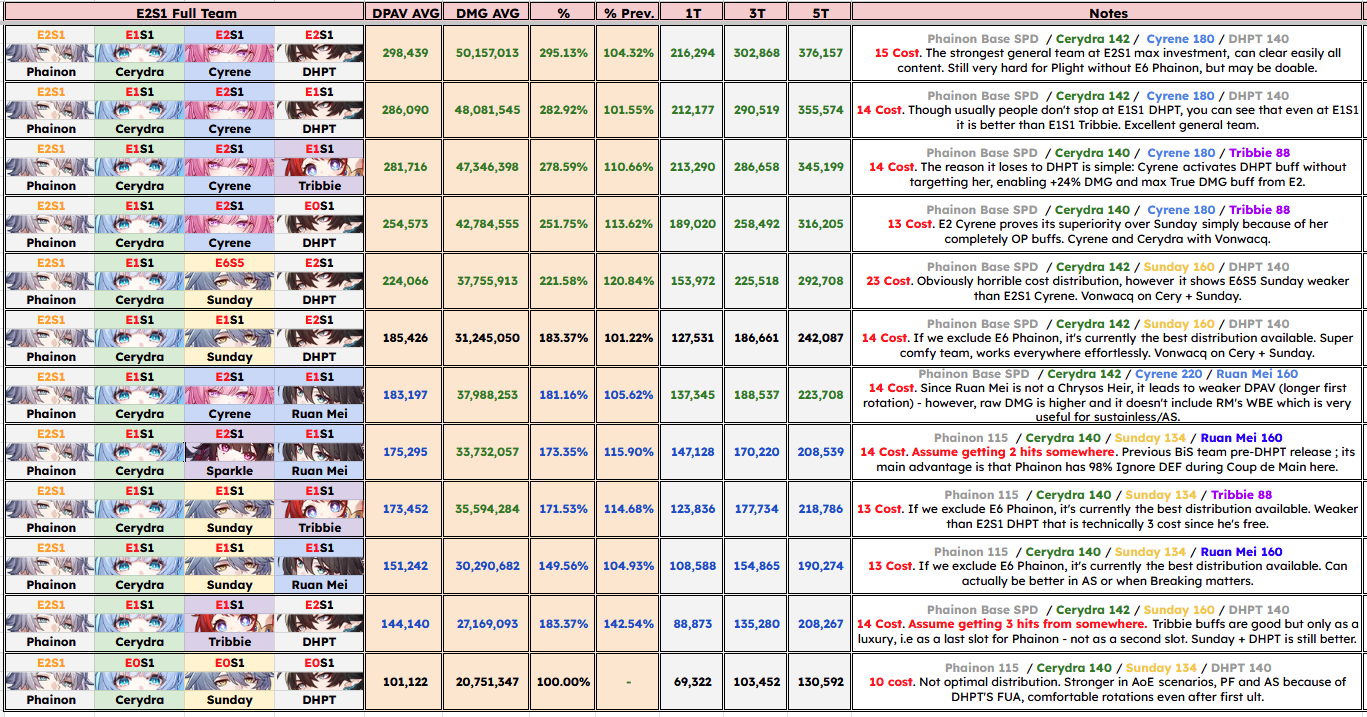Click Tribbie portrait in the 281,716 row
The width and height of the screenshot is (1367, 717).
[x=319, y=167]
